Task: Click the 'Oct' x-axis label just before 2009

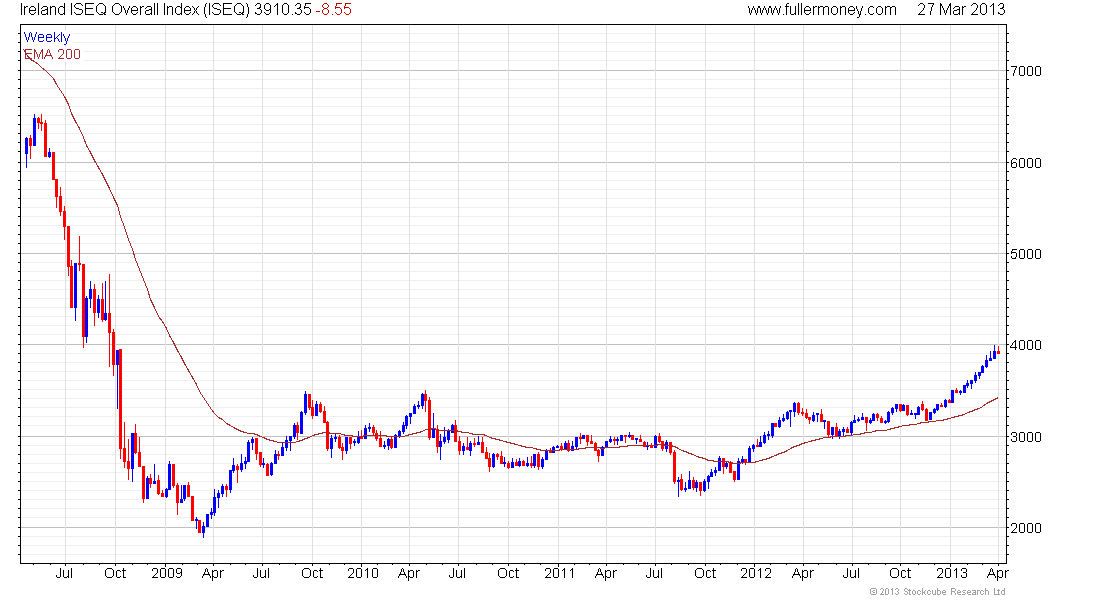Action: point(115,573)
